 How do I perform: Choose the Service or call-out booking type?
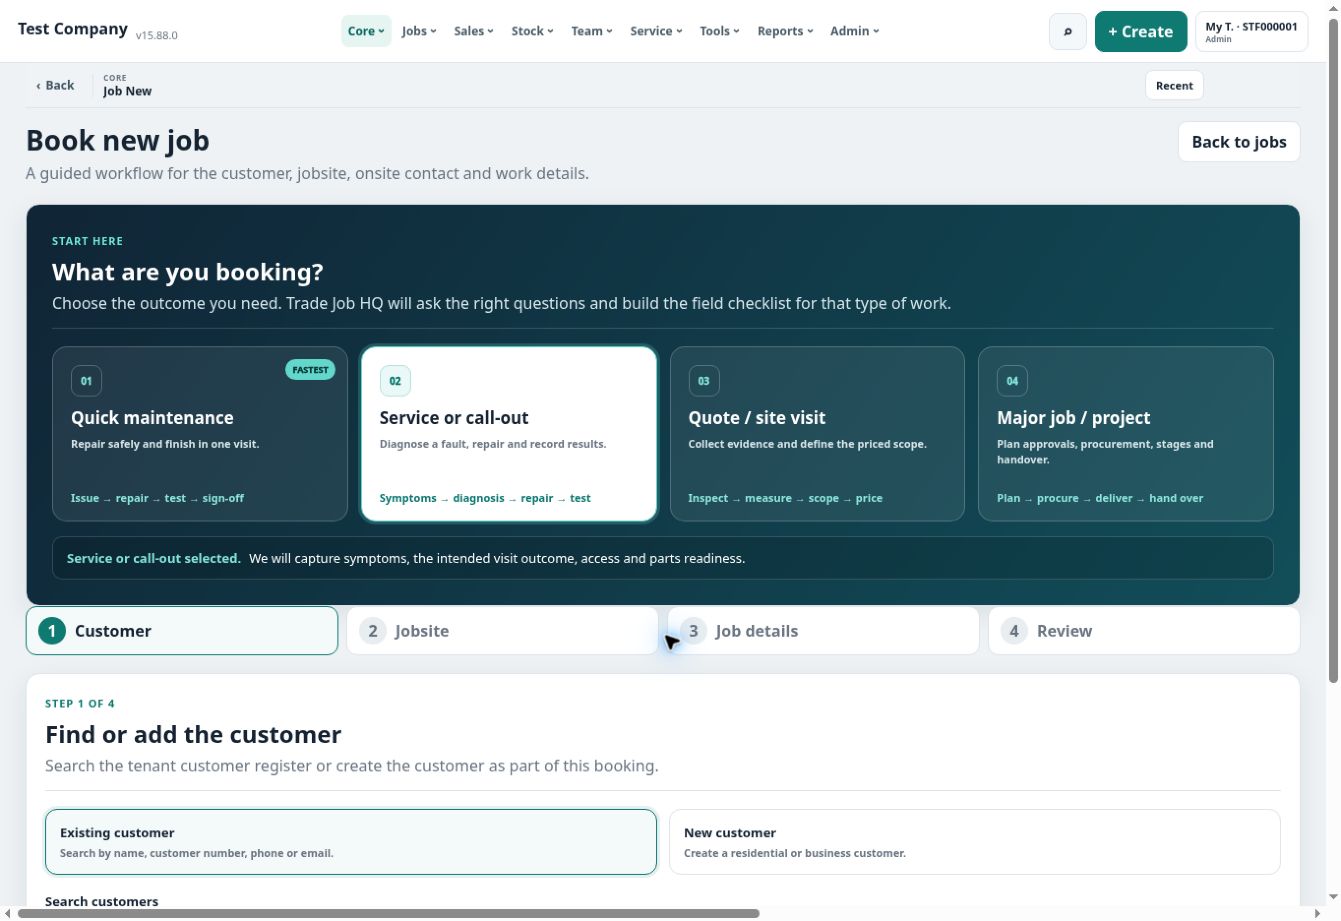(x=509, y=434)
